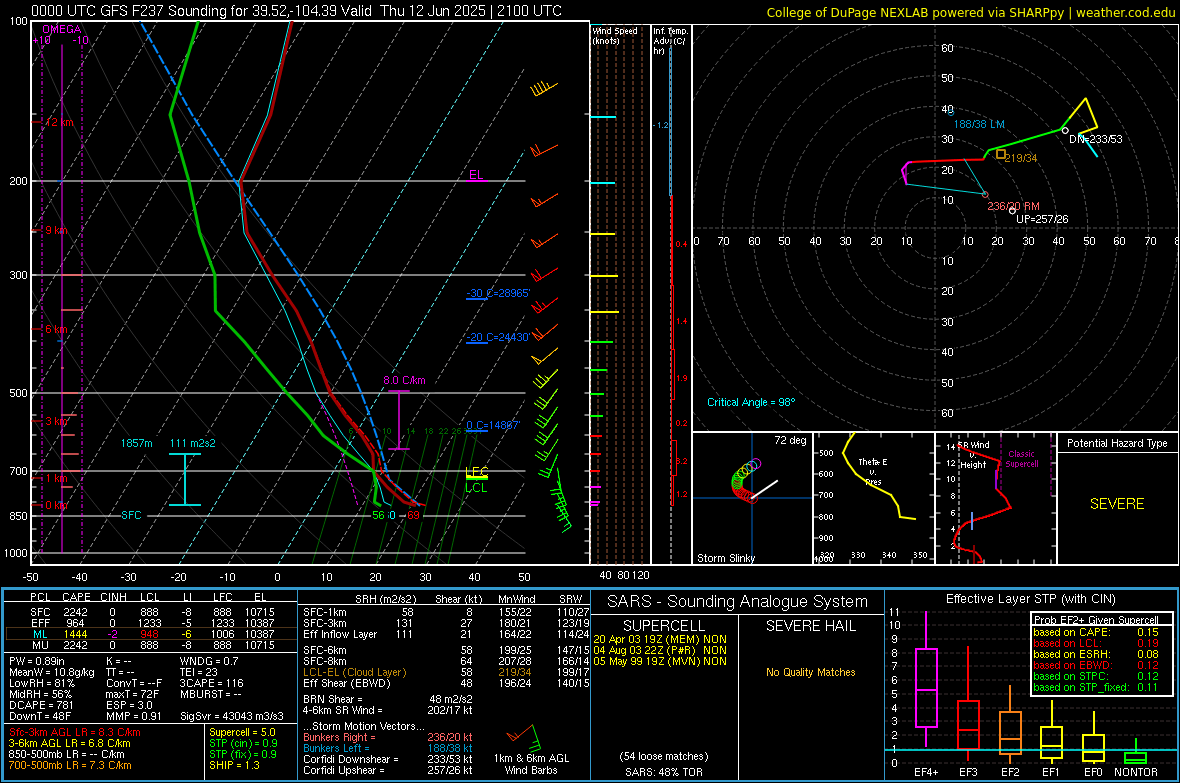Image resolution: width=1180 pixels, height=783 pixels.
Task: Click the 20 Apr 03 19Z (MEM) analogue
Action: (660, 639)
